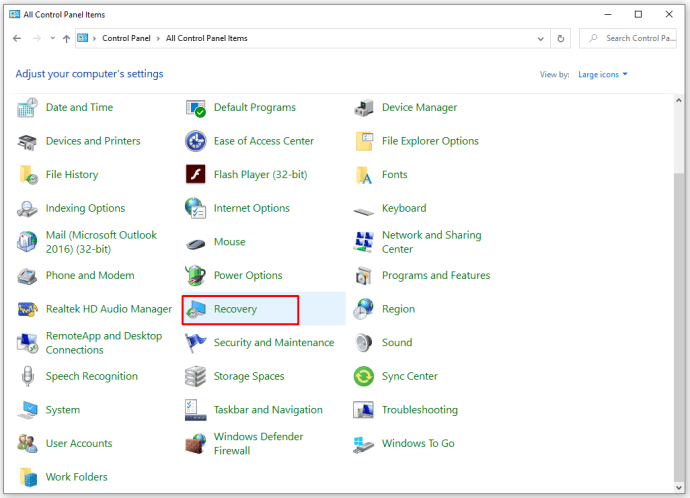The height and width of the screenshot is (498, 690).
Task: Open the Keyboard text link
Action: 404,208
